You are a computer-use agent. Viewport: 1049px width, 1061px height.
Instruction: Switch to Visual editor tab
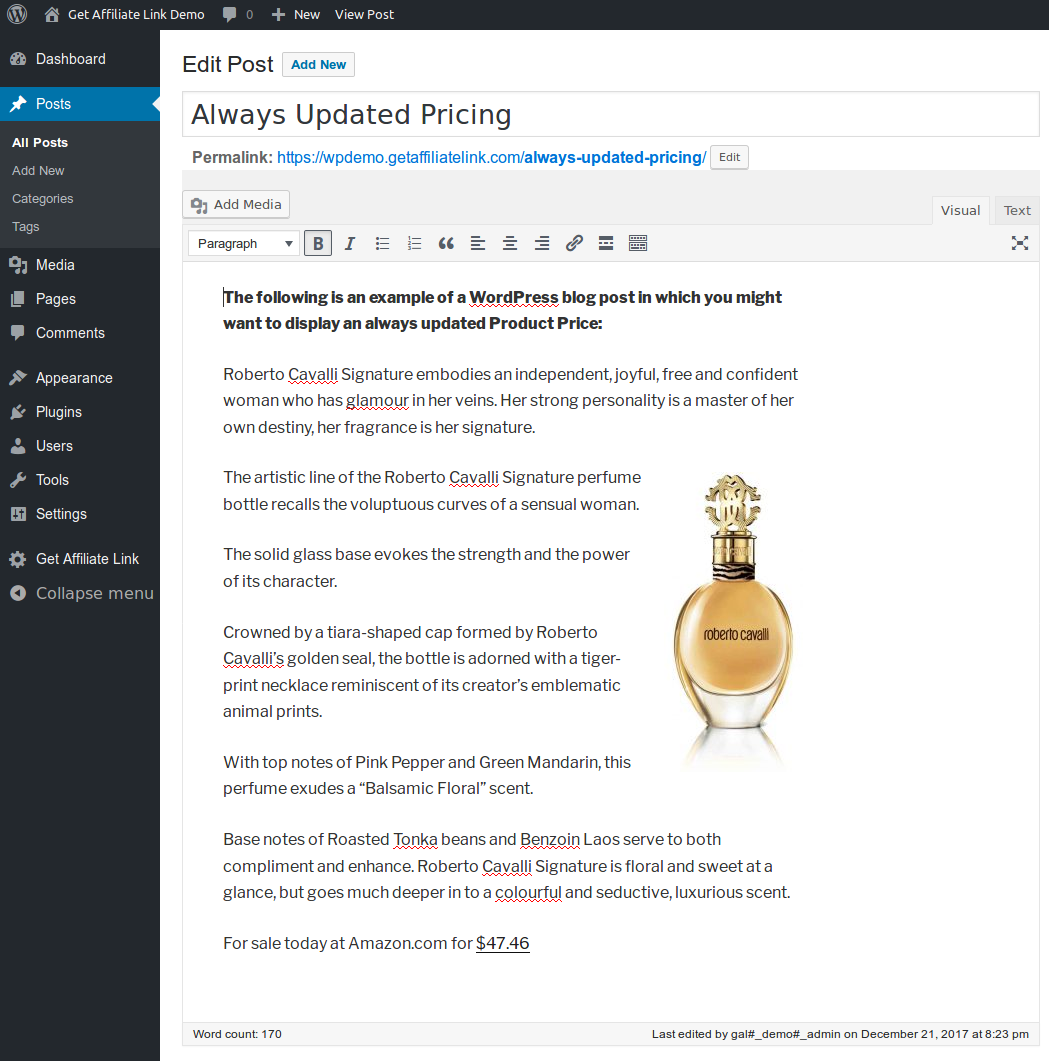coord(960,210)
